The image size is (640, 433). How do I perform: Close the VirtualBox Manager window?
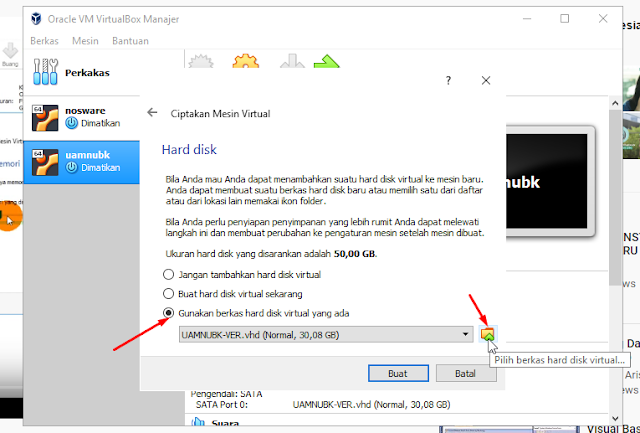point(603,19)
